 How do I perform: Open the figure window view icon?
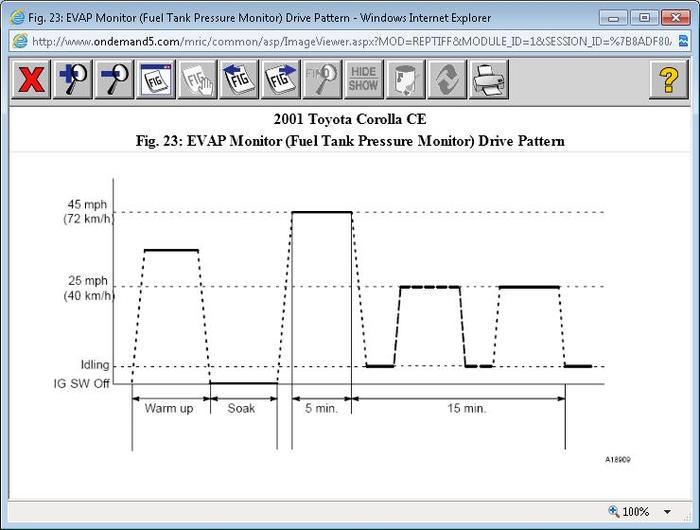[156, 79]
